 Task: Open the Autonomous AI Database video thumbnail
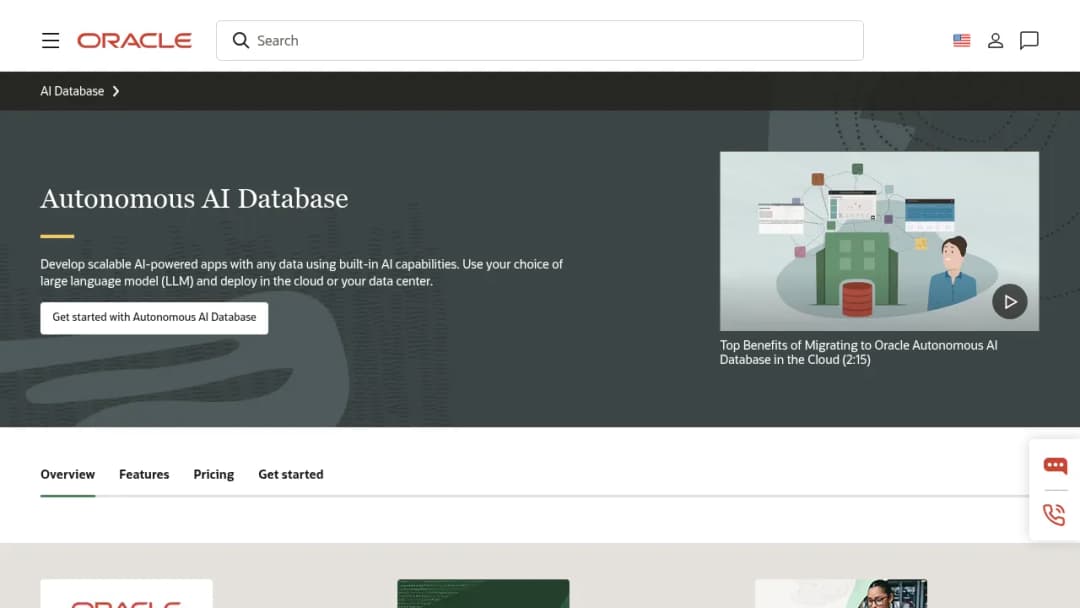coord(879,241)
